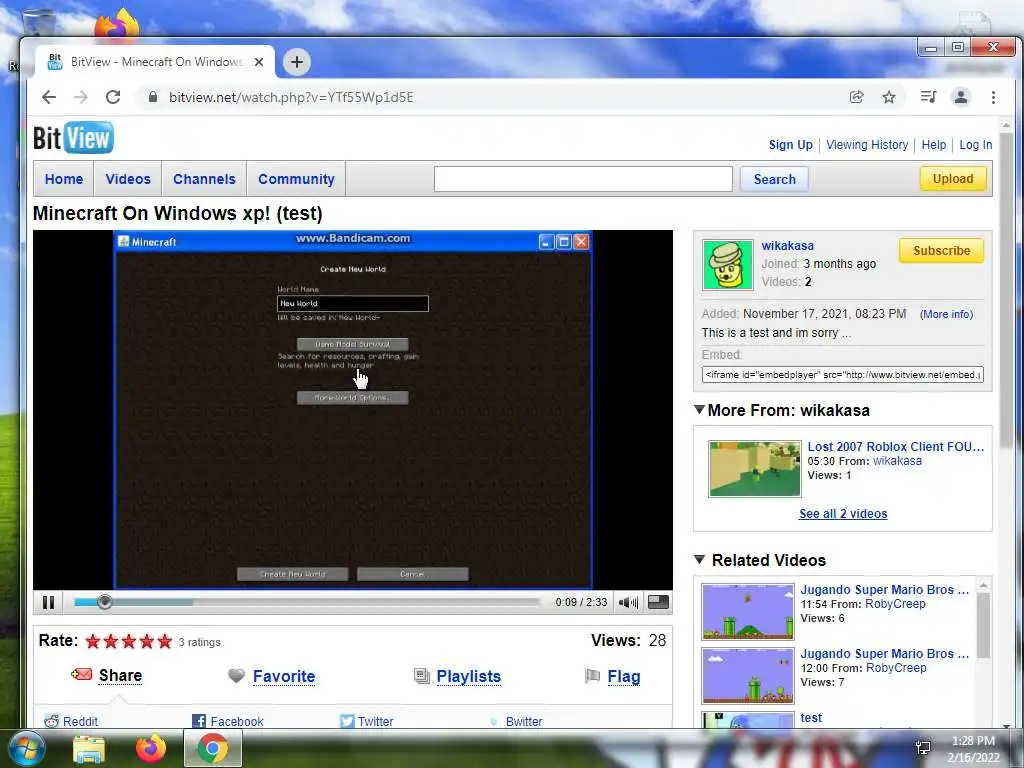Open the Flag tab link
The image size is (1024, 768).
(624, 677)
